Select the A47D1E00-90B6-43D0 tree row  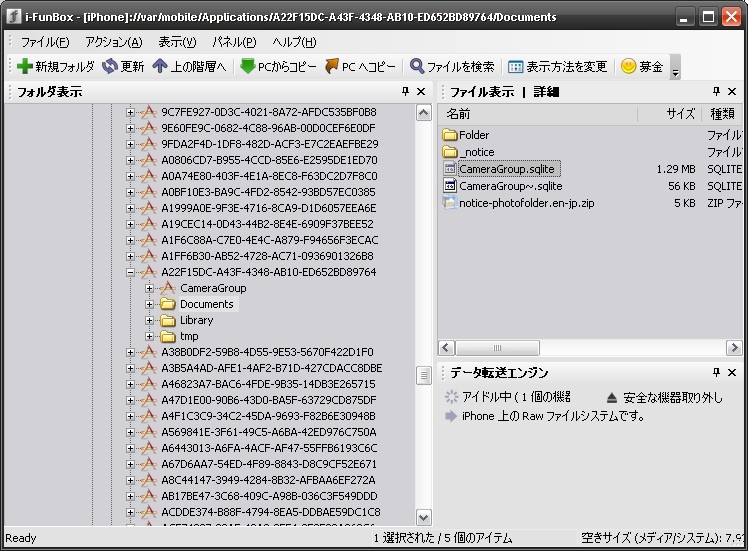tap(269, 400)
